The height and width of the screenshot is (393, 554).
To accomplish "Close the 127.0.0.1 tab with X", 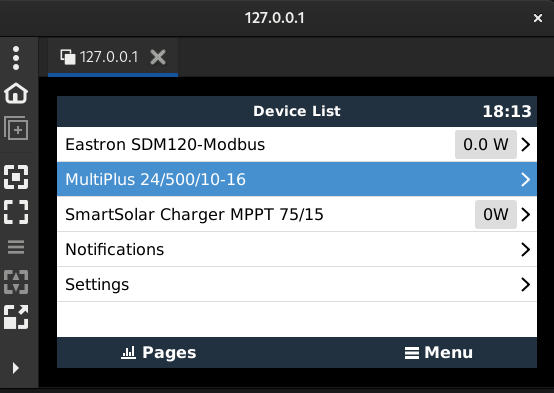I will pyautogui.click(x=158, y=57).
